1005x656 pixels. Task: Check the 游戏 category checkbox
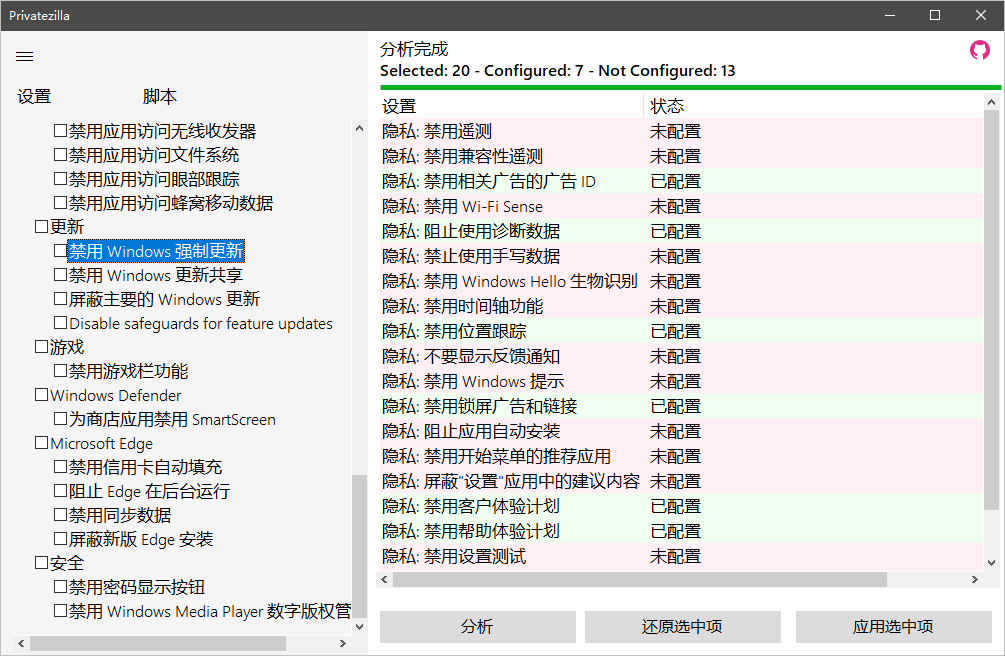[42, 347]
